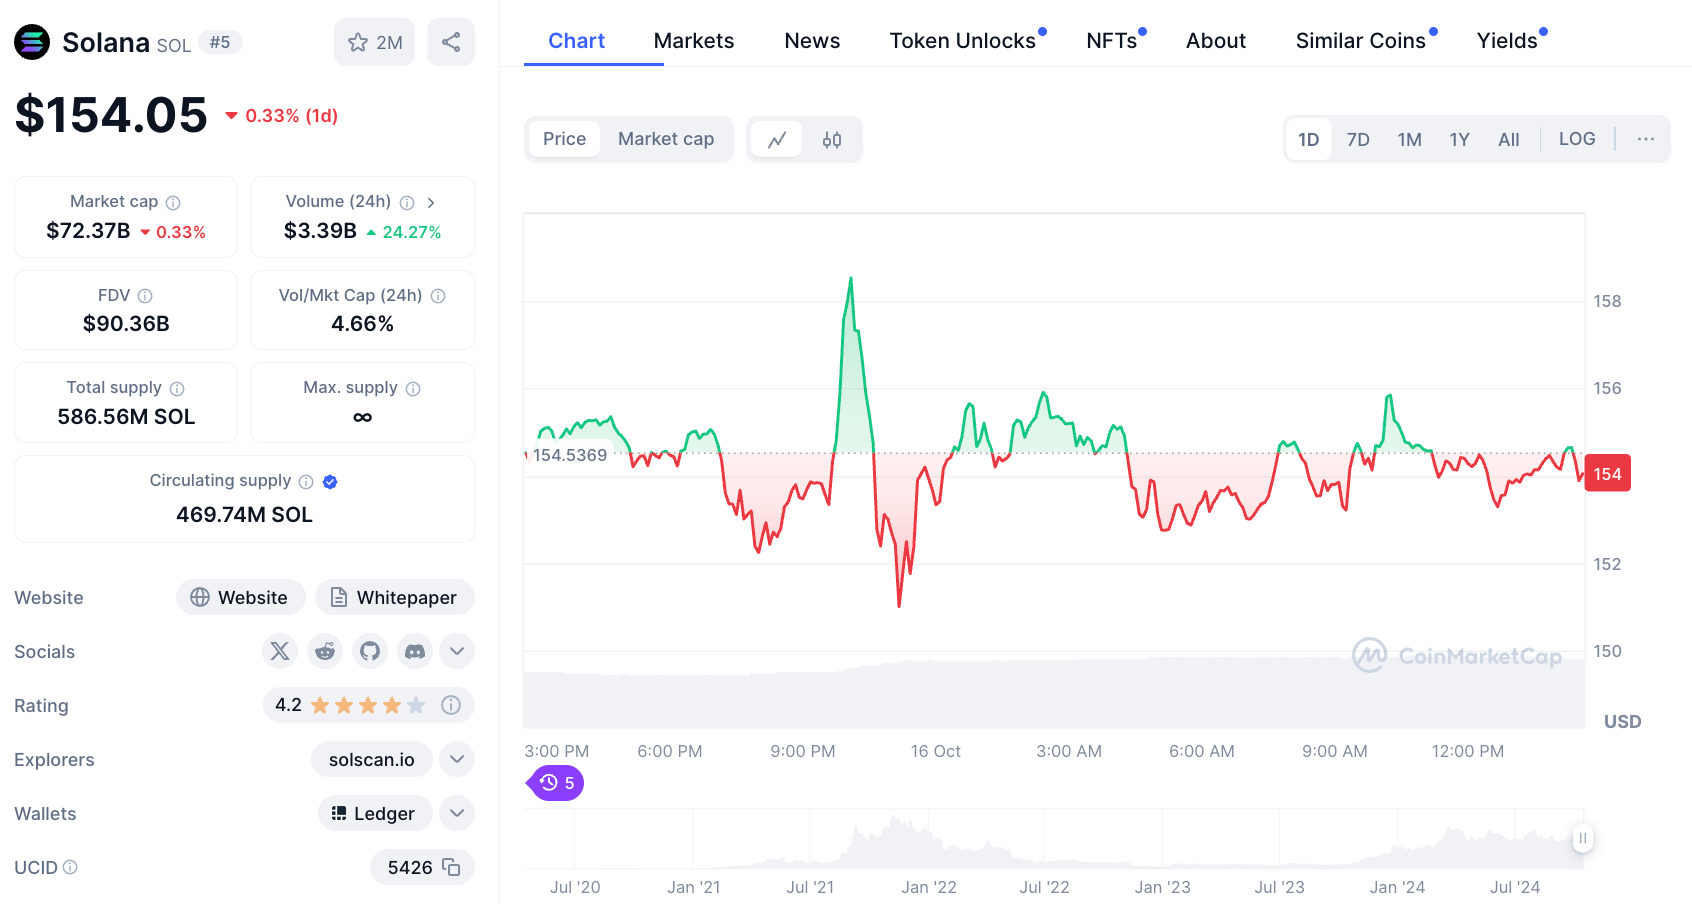Click the purple events marker showing 5

[556, 783]
